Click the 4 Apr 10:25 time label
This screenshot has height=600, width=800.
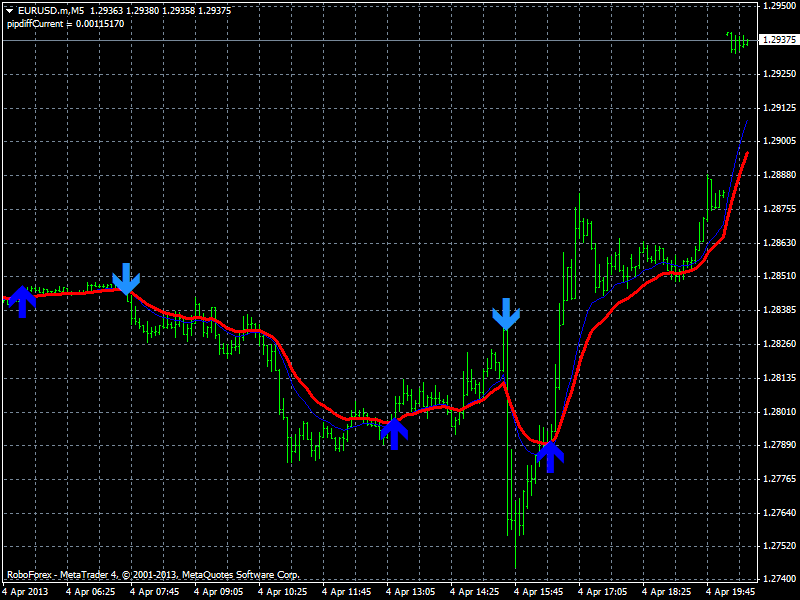[x=282, y=592]
